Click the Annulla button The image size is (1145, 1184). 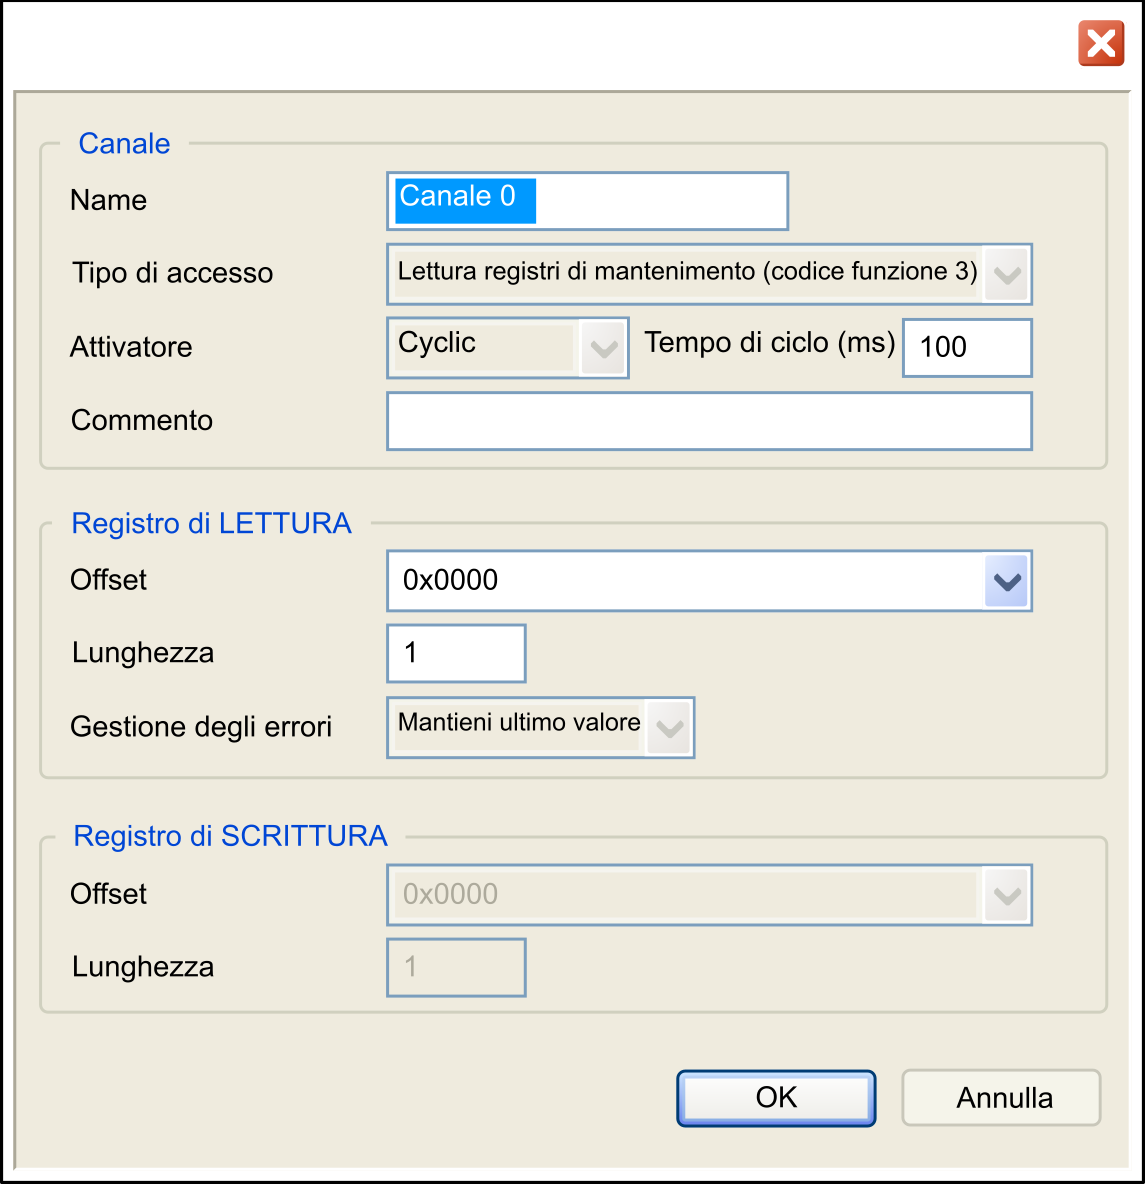point(1001,1098)
